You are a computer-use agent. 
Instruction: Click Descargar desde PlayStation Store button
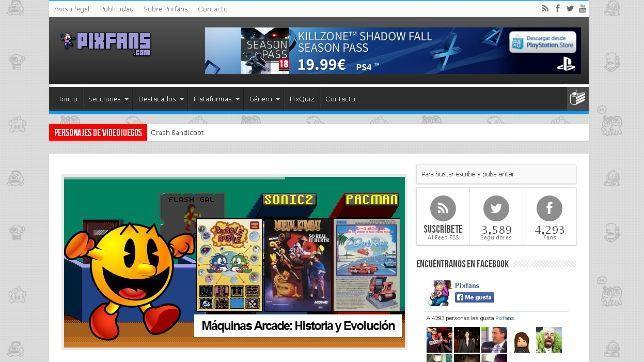click(543, 42)
